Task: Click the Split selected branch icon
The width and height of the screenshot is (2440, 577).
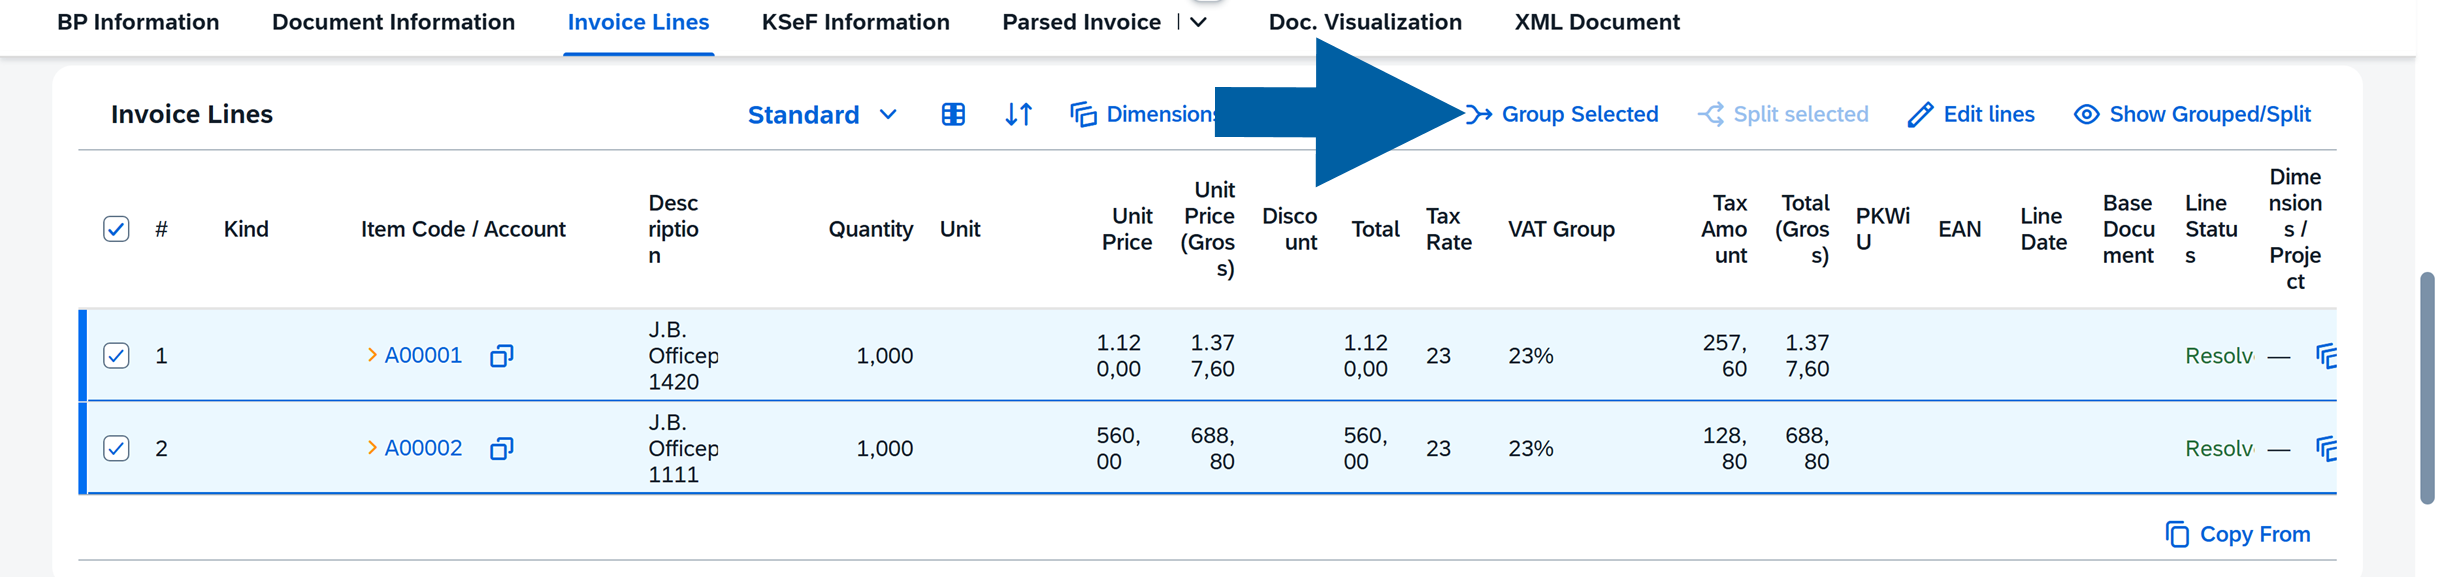Action: tap(1711, 115)
